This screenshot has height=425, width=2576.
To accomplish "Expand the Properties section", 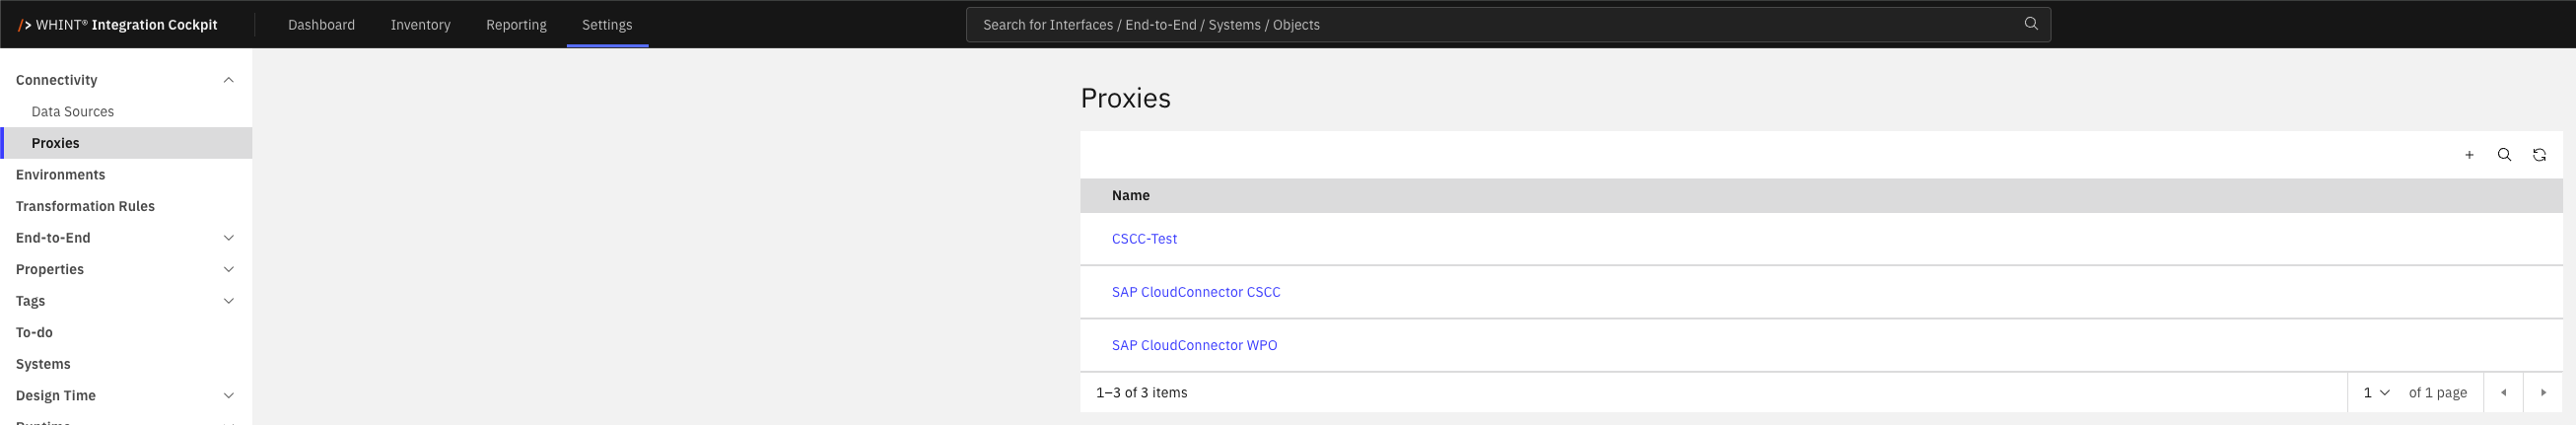I will click(x=228, y=270).
